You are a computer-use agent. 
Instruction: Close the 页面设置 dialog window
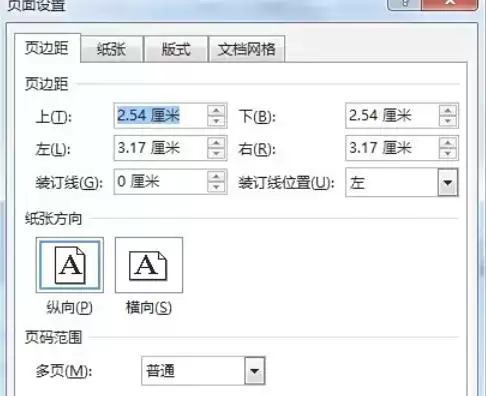point(450,3)
